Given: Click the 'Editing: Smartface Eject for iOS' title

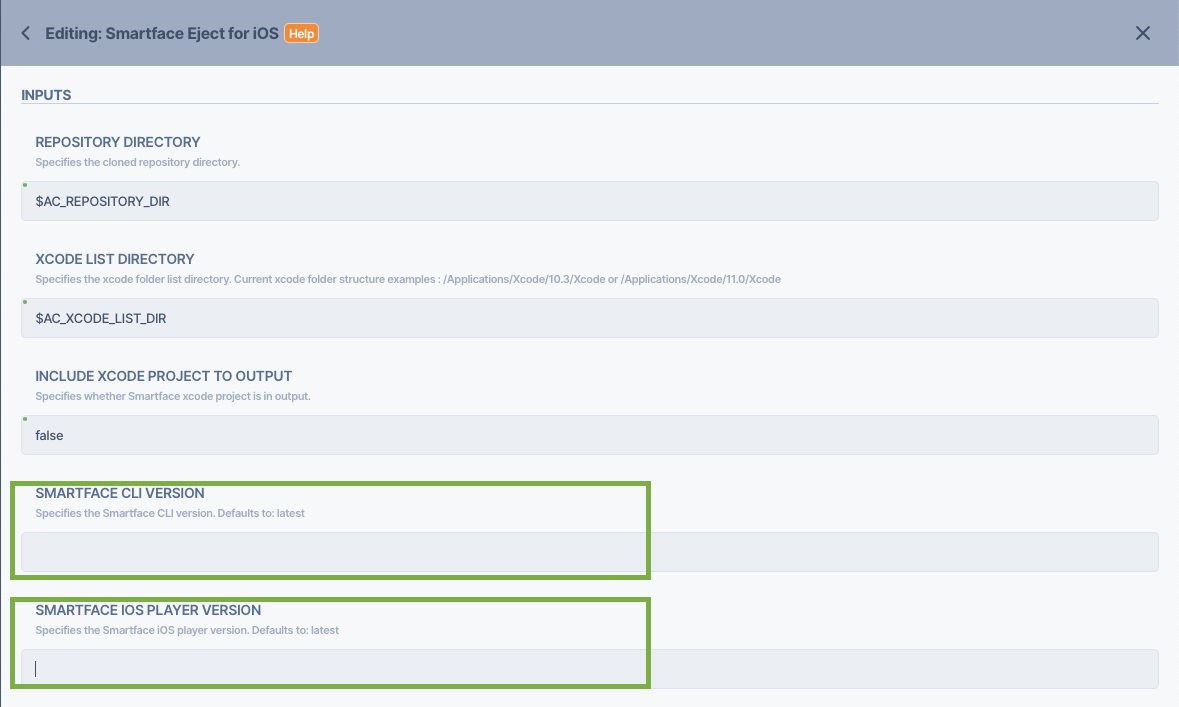Looking at the screenshot, I should [162, 34].
